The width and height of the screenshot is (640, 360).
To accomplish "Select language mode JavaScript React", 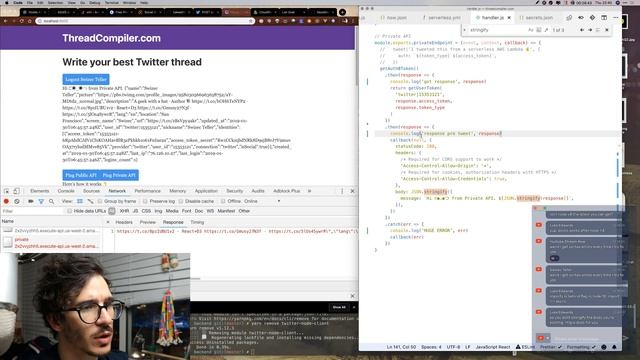I will pos(493,347).
